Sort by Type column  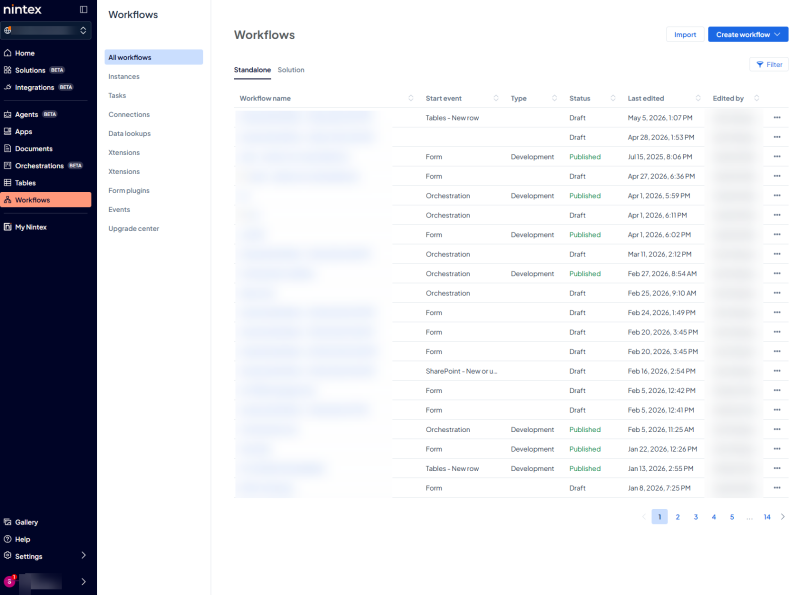(x=555, y=98)
